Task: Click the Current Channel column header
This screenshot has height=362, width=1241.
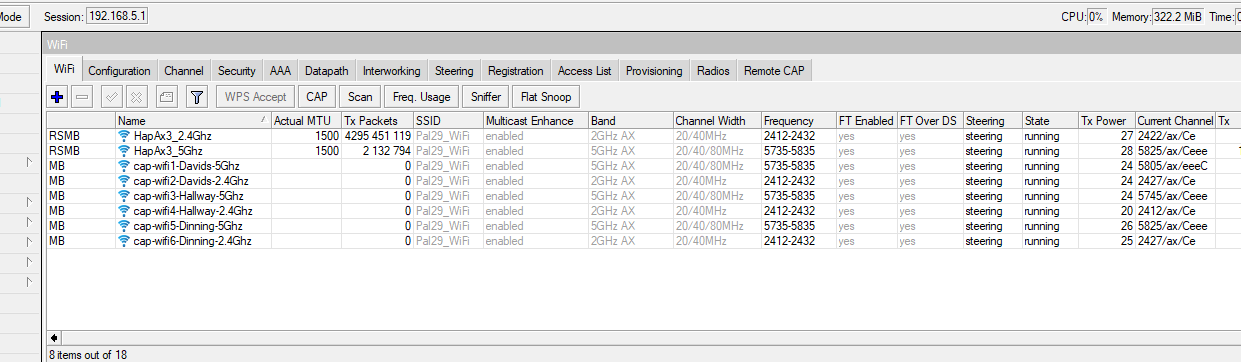Action: [1175, 121]
